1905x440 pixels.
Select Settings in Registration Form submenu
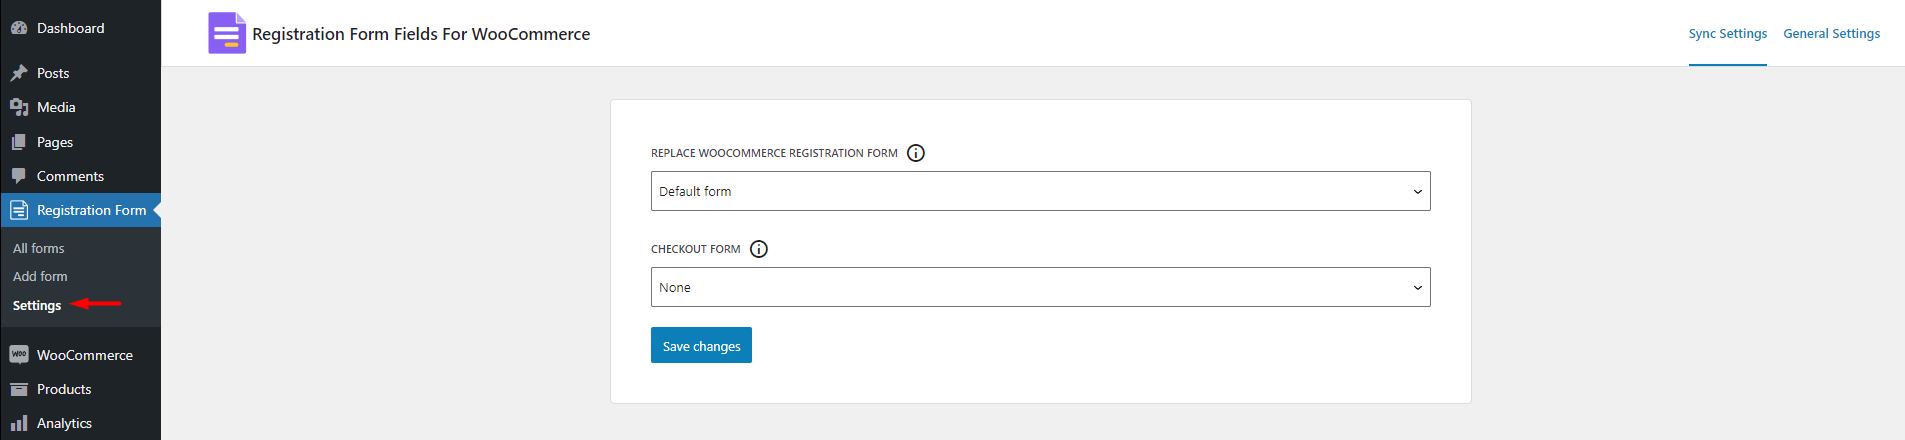(37, 305)
